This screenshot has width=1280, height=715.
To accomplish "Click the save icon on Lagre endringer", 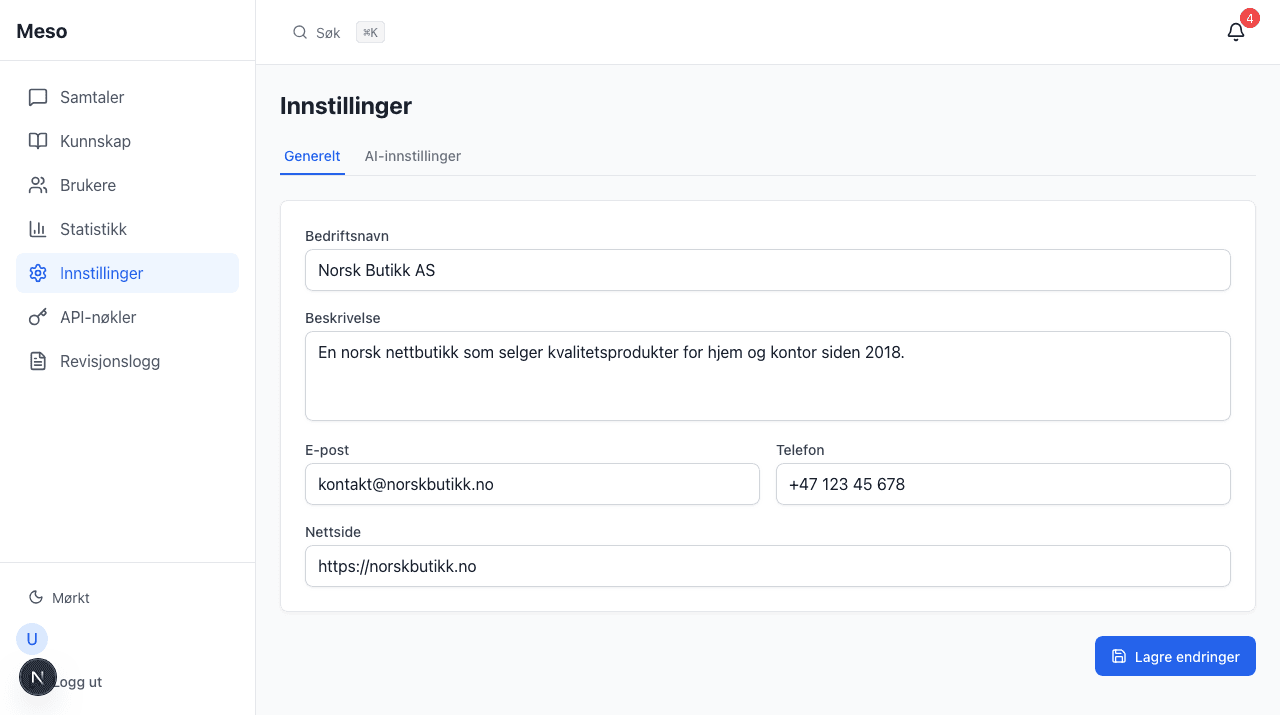I will click(1118, 656).
